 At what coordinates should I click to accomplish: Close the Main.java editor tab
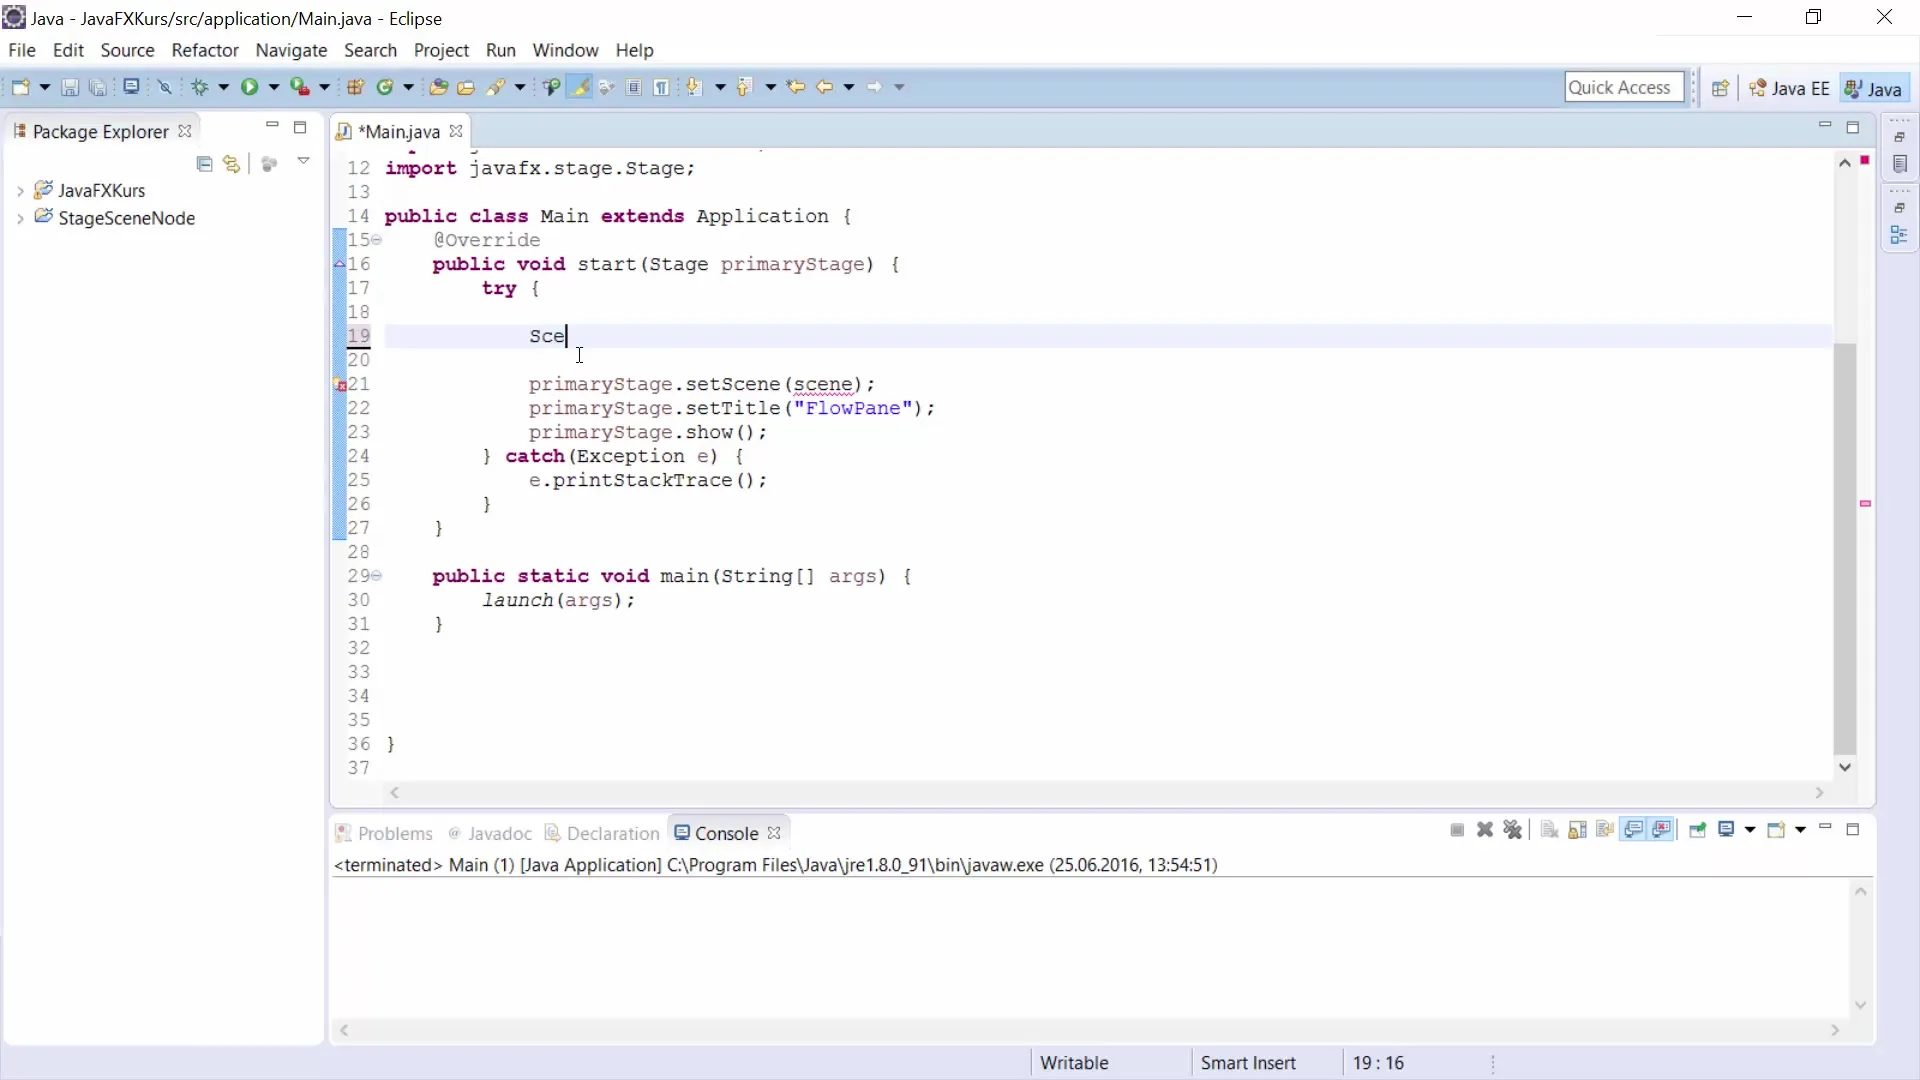(456, 131)
